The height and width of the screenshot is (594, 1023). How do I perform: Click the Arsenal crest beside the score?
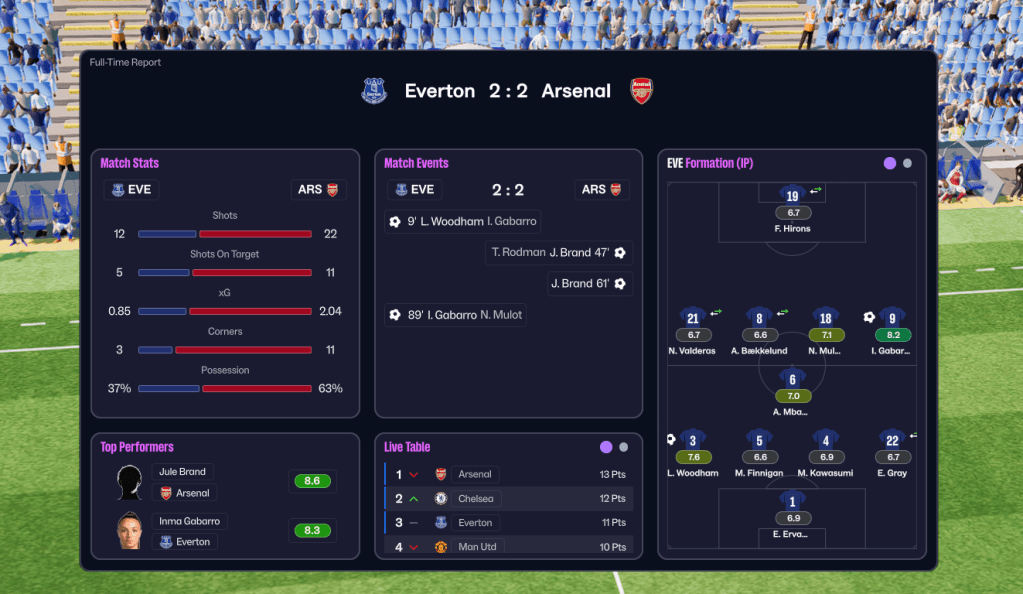[641, 91]
